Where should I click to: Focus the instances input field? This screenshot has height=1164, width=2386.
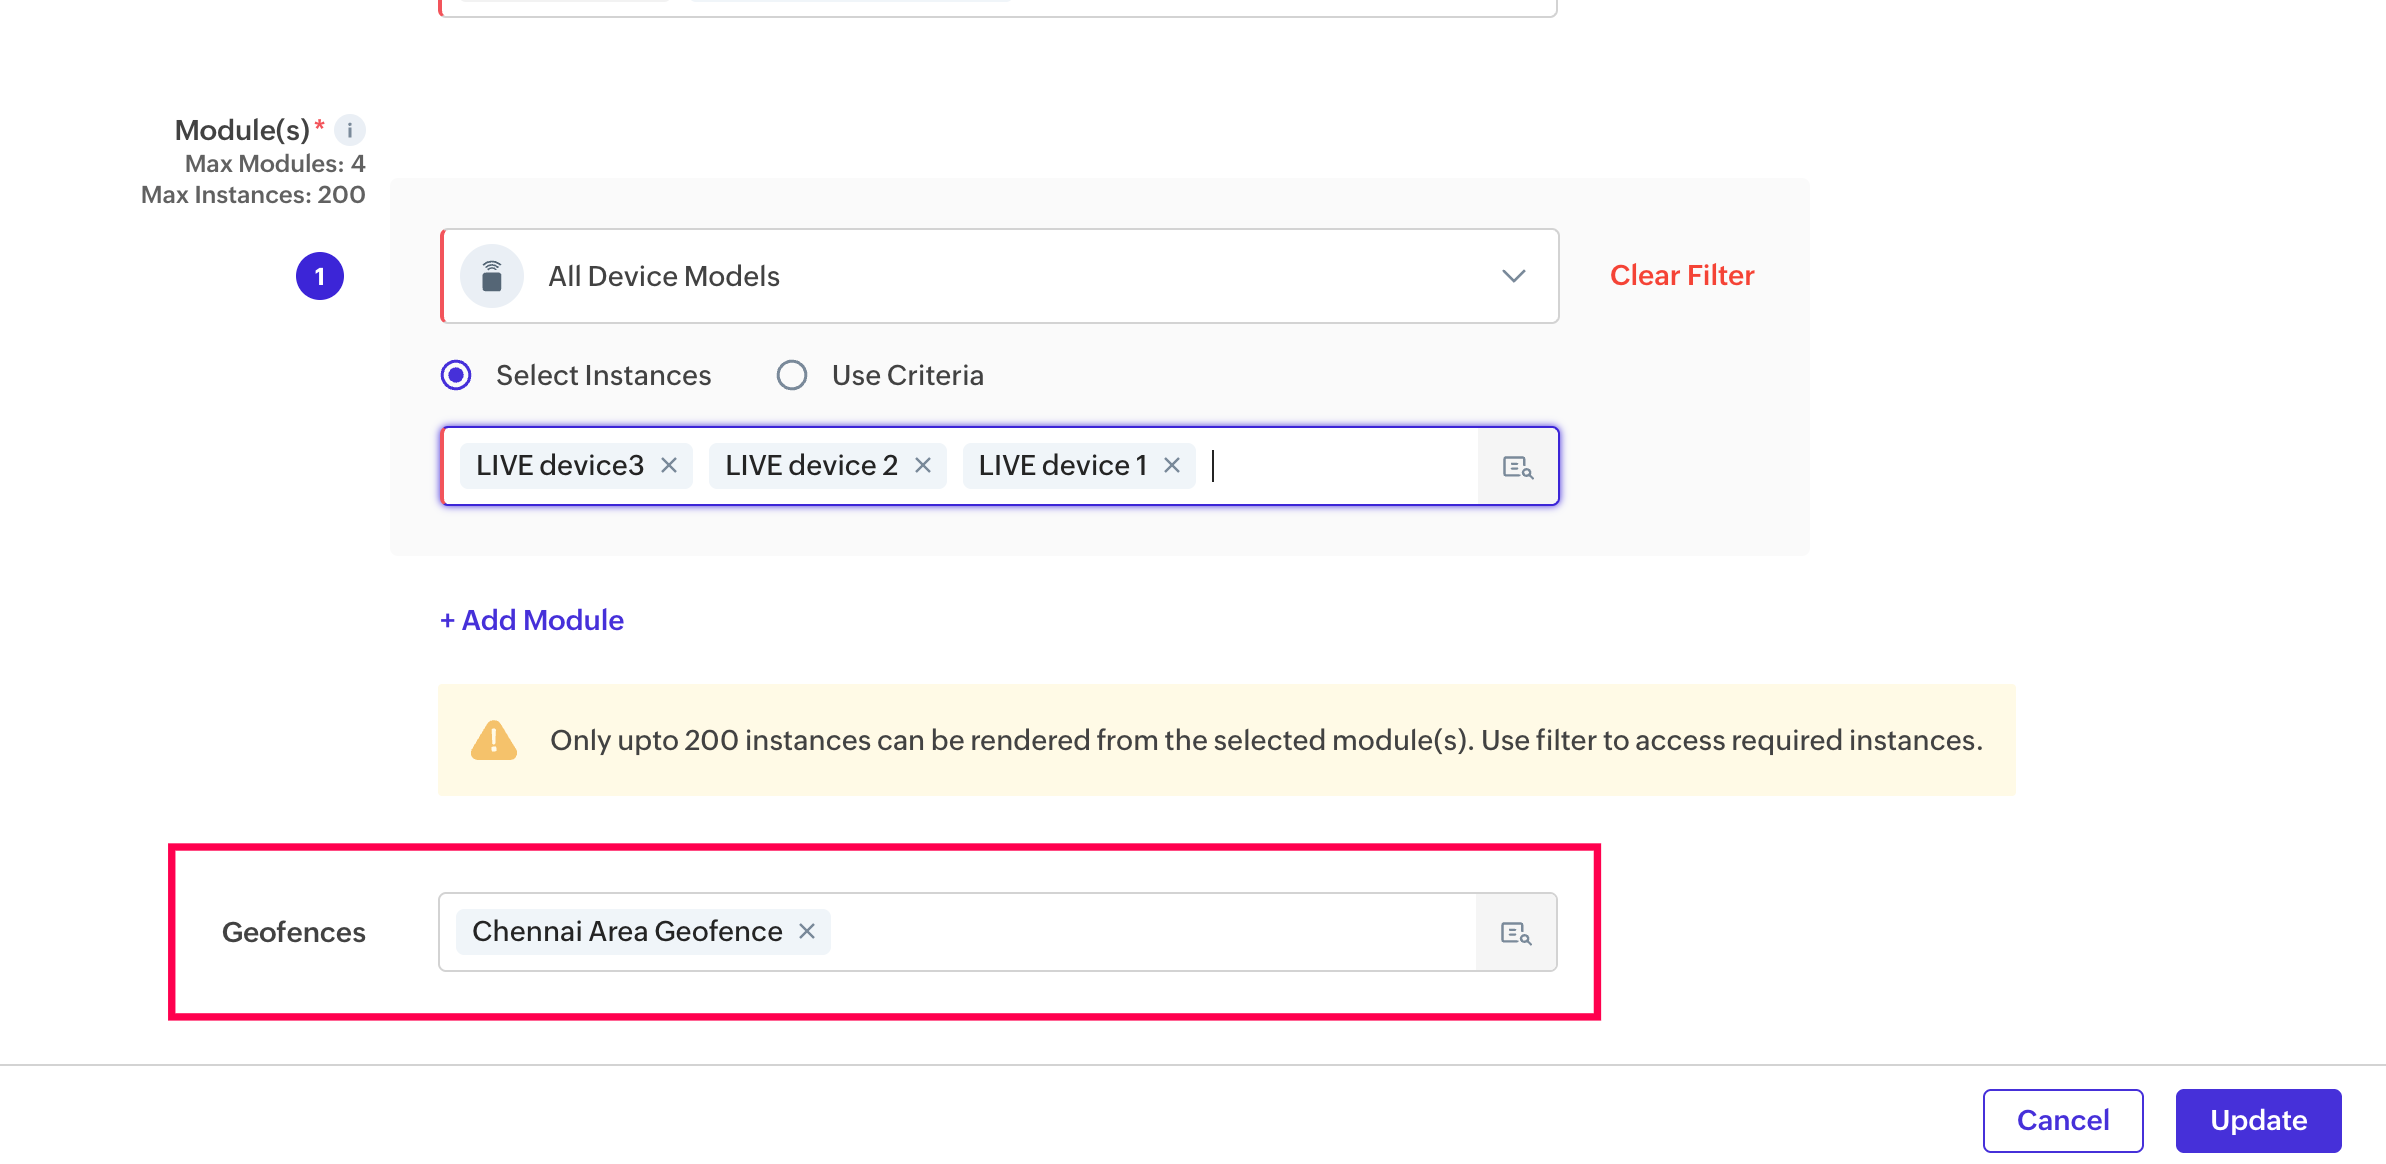(x=1340, y=466)
